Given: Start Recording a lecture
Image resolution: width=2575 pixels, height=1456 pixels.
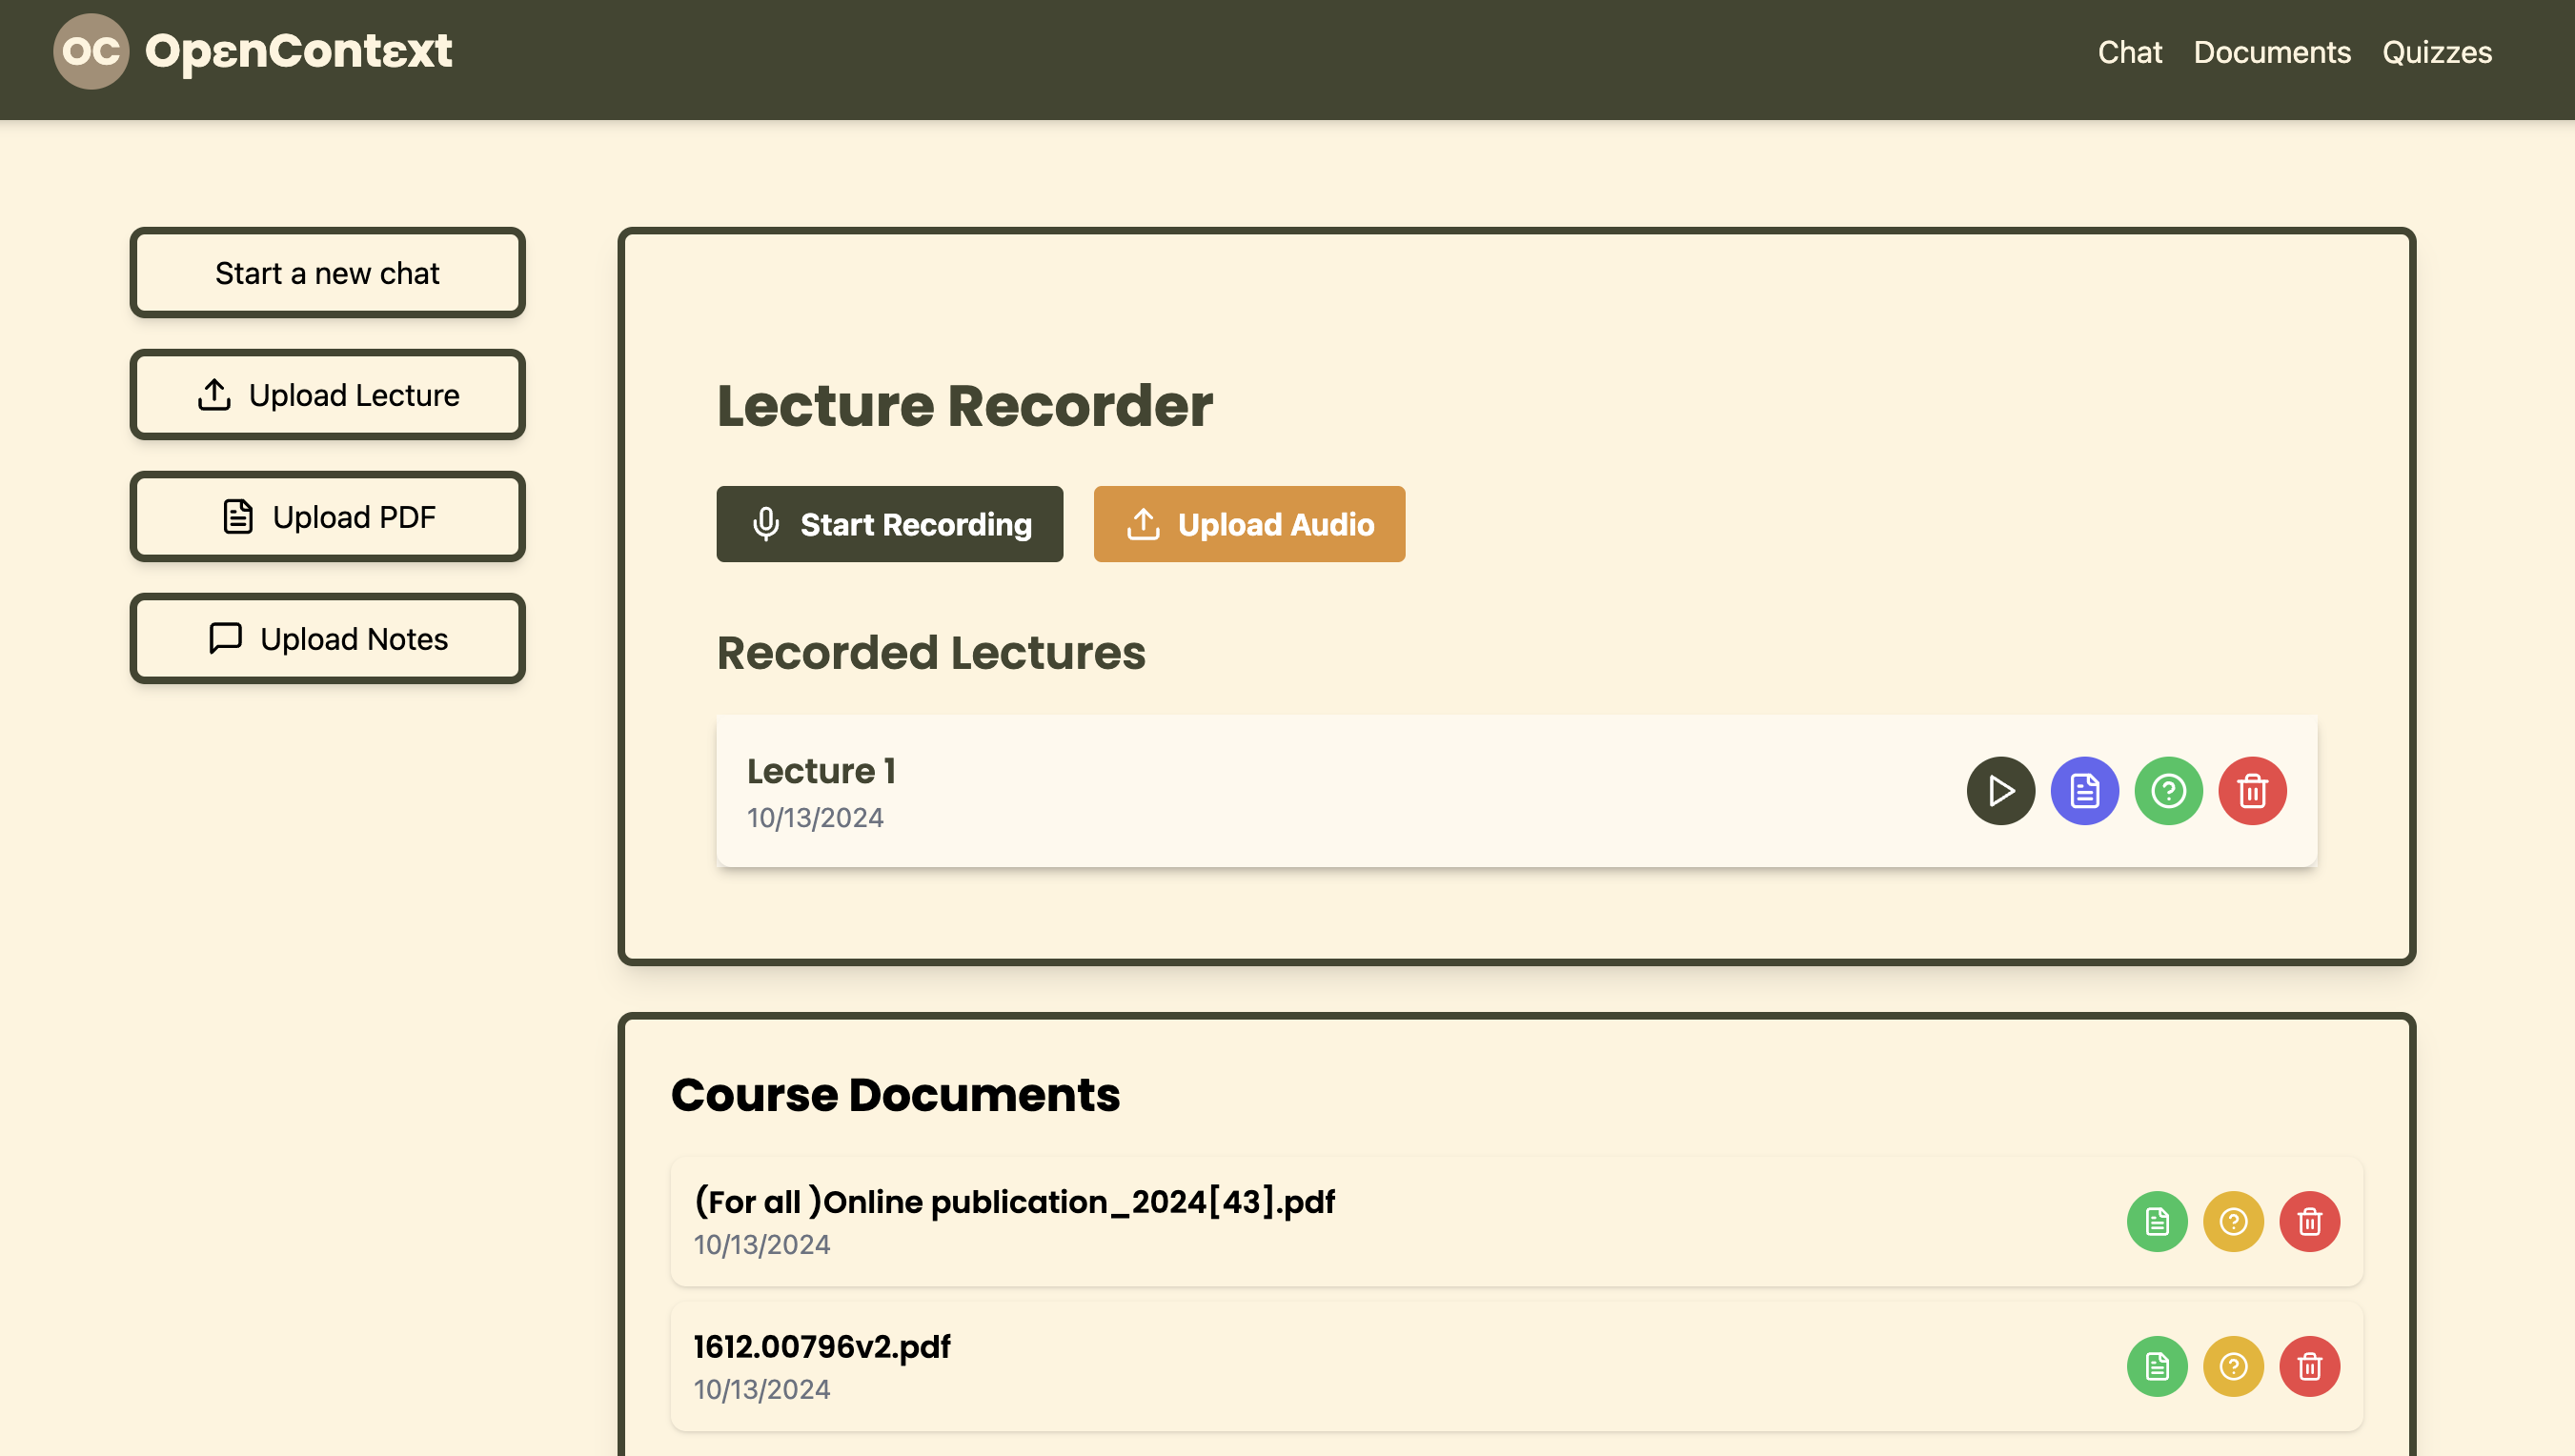Looking at the screenshot, I should coord(889,524).
